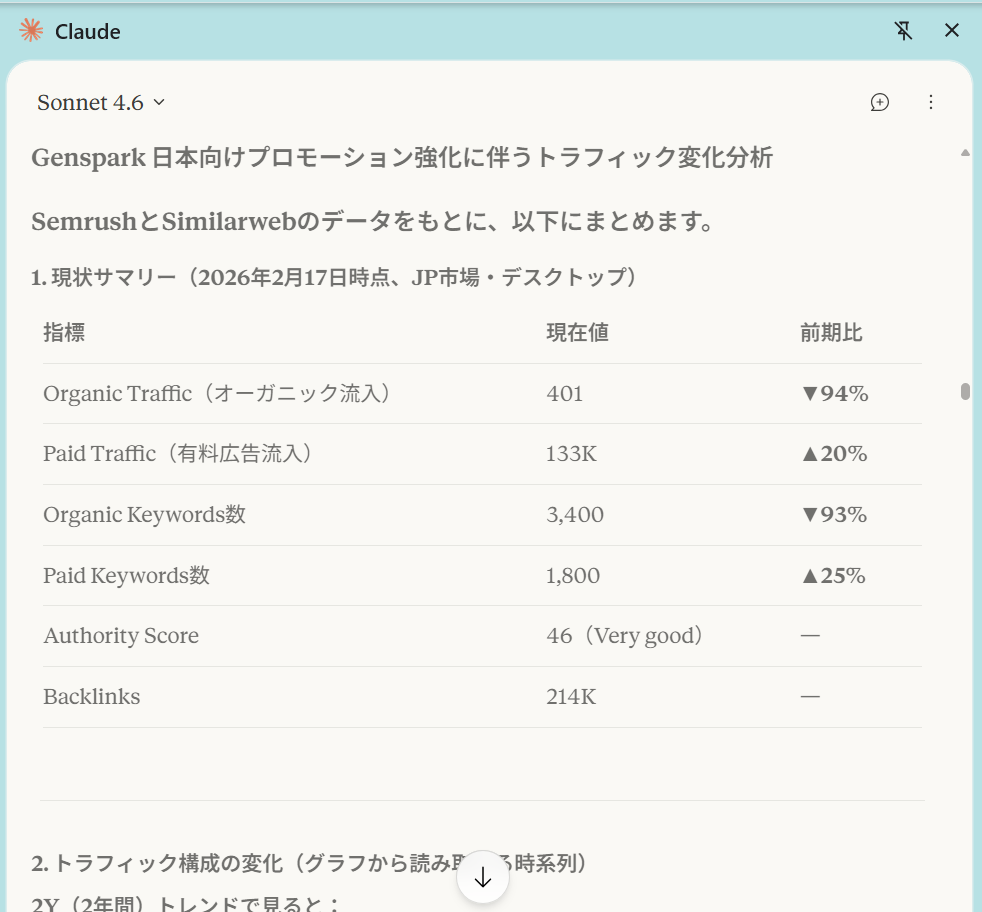
Task: Unpin the Claude side panel
Action: [903, 31]
